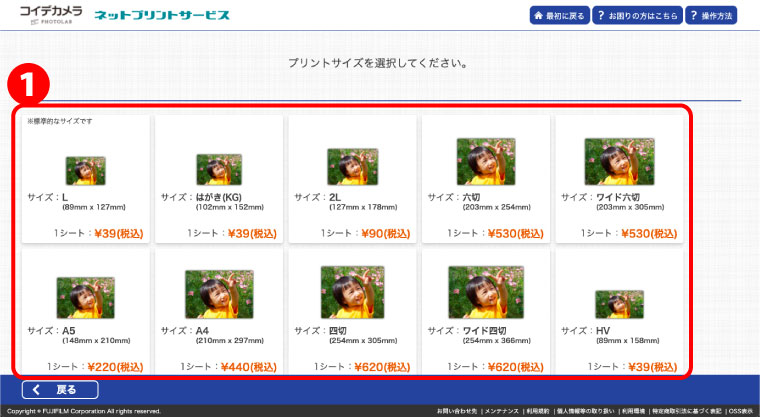Choose the HV print size
Image resolution: width=760 pixels, height=417 pixels.
[x=618, y=304]
